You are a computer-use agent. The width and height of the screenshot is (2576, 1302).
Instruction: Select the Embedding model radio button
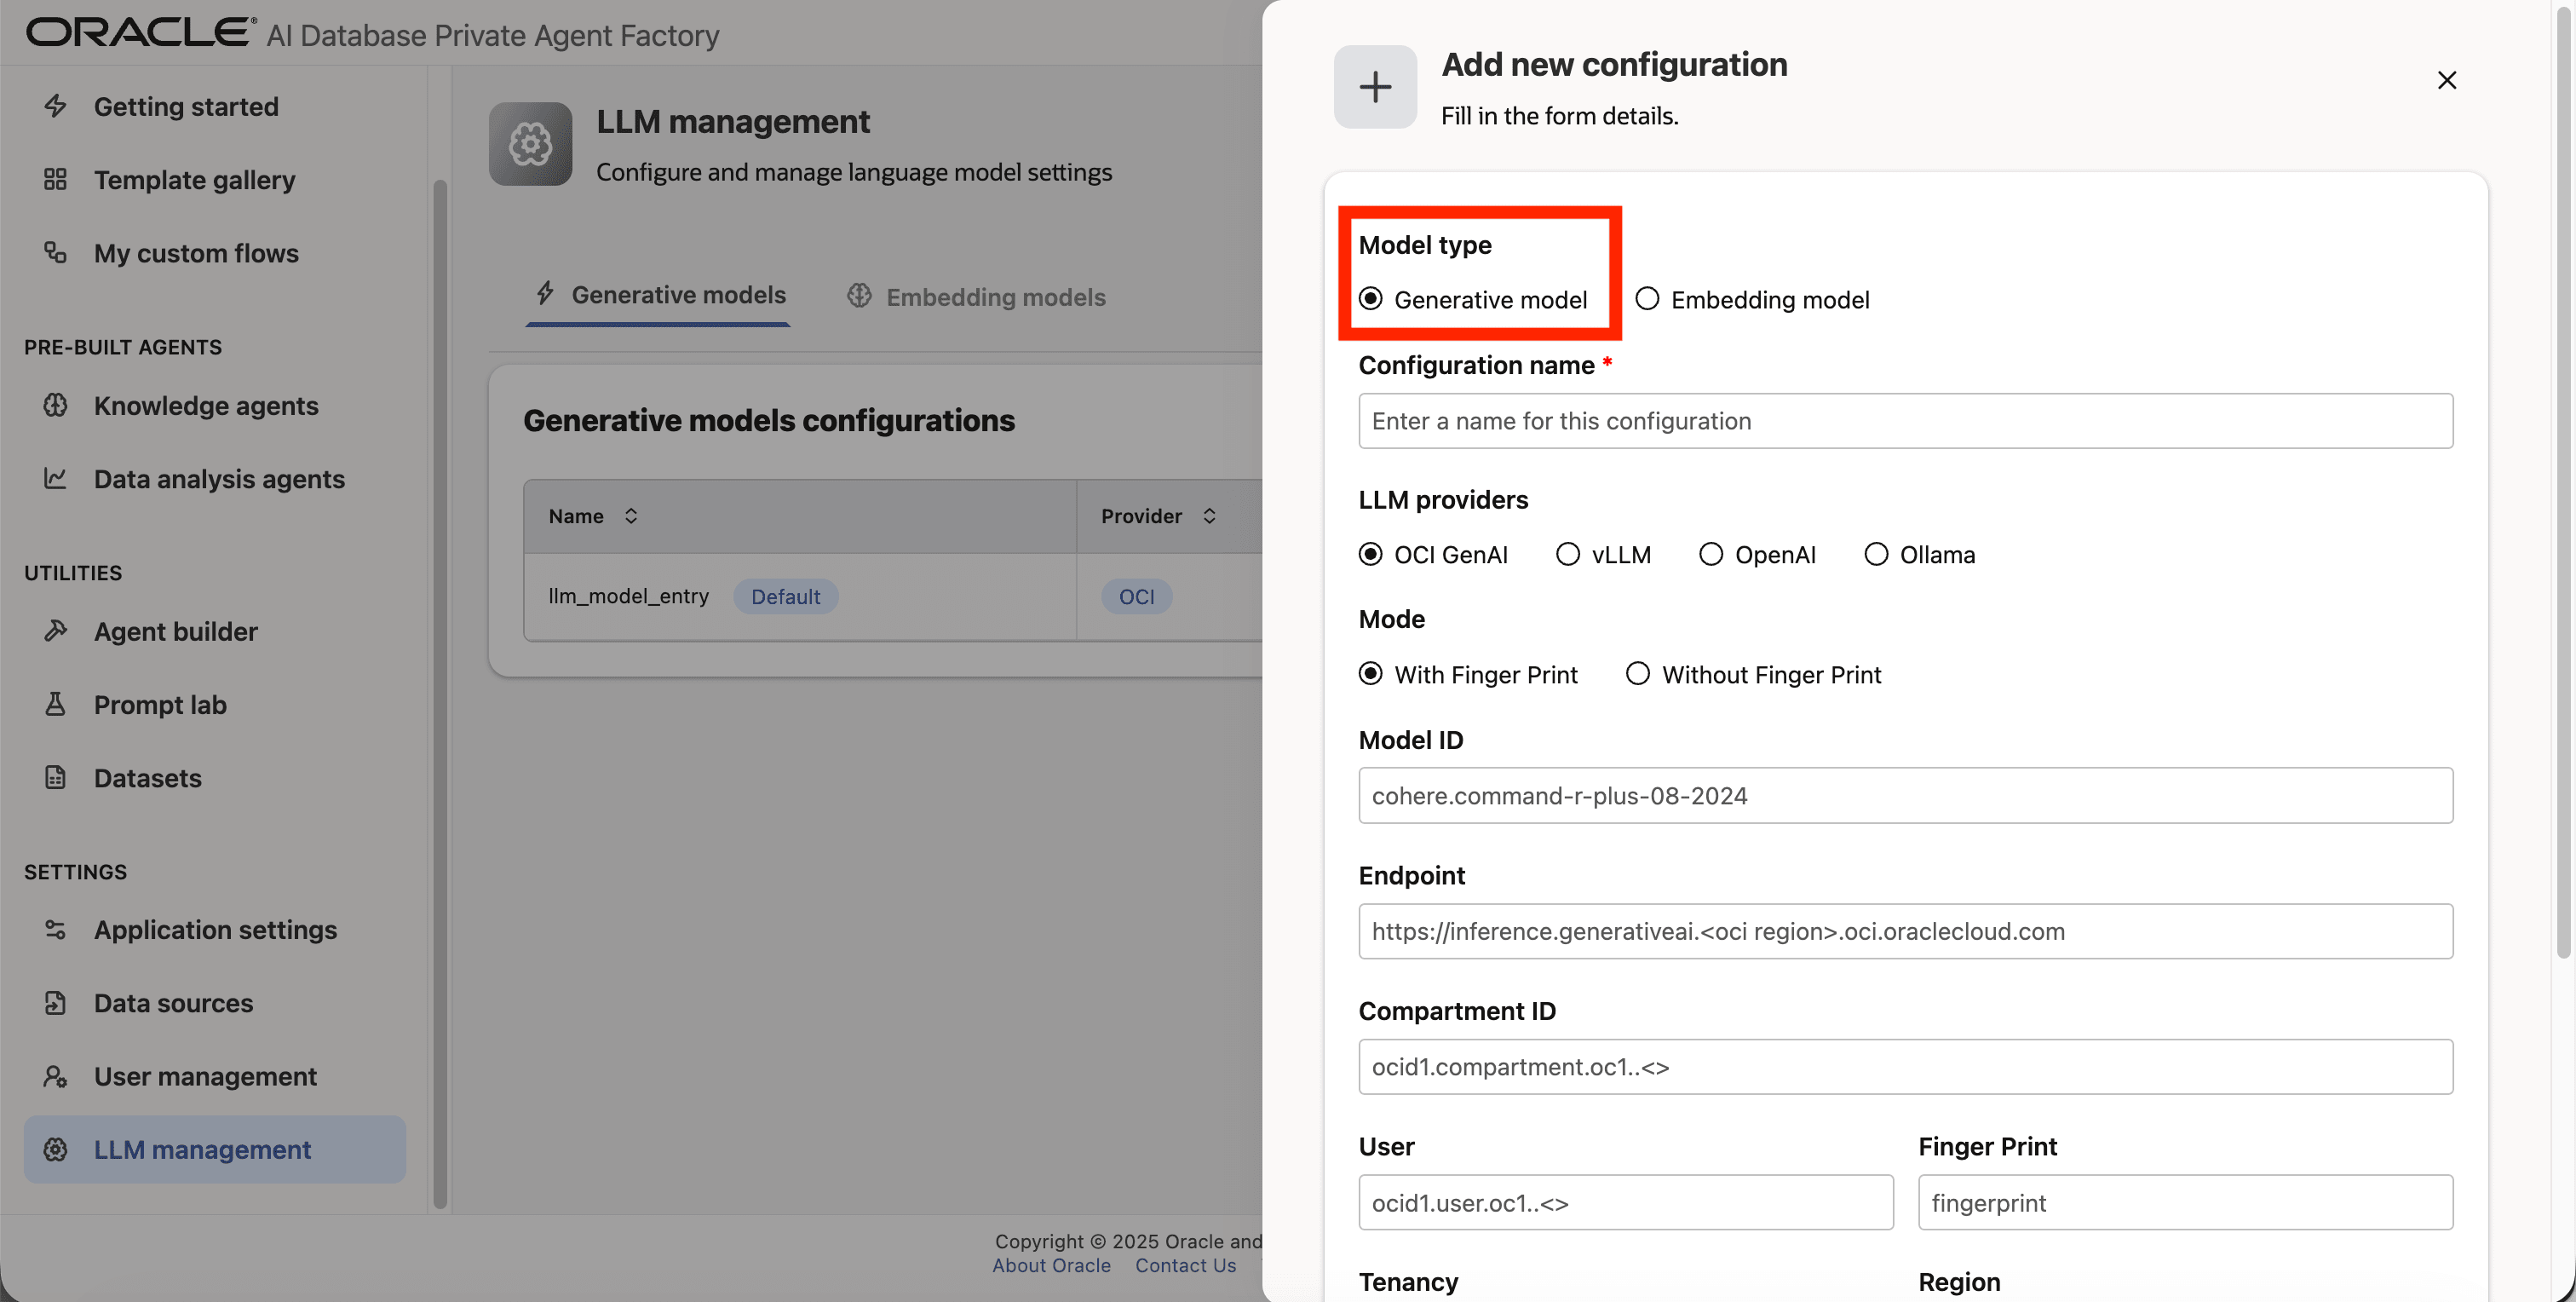[1647, 299]
